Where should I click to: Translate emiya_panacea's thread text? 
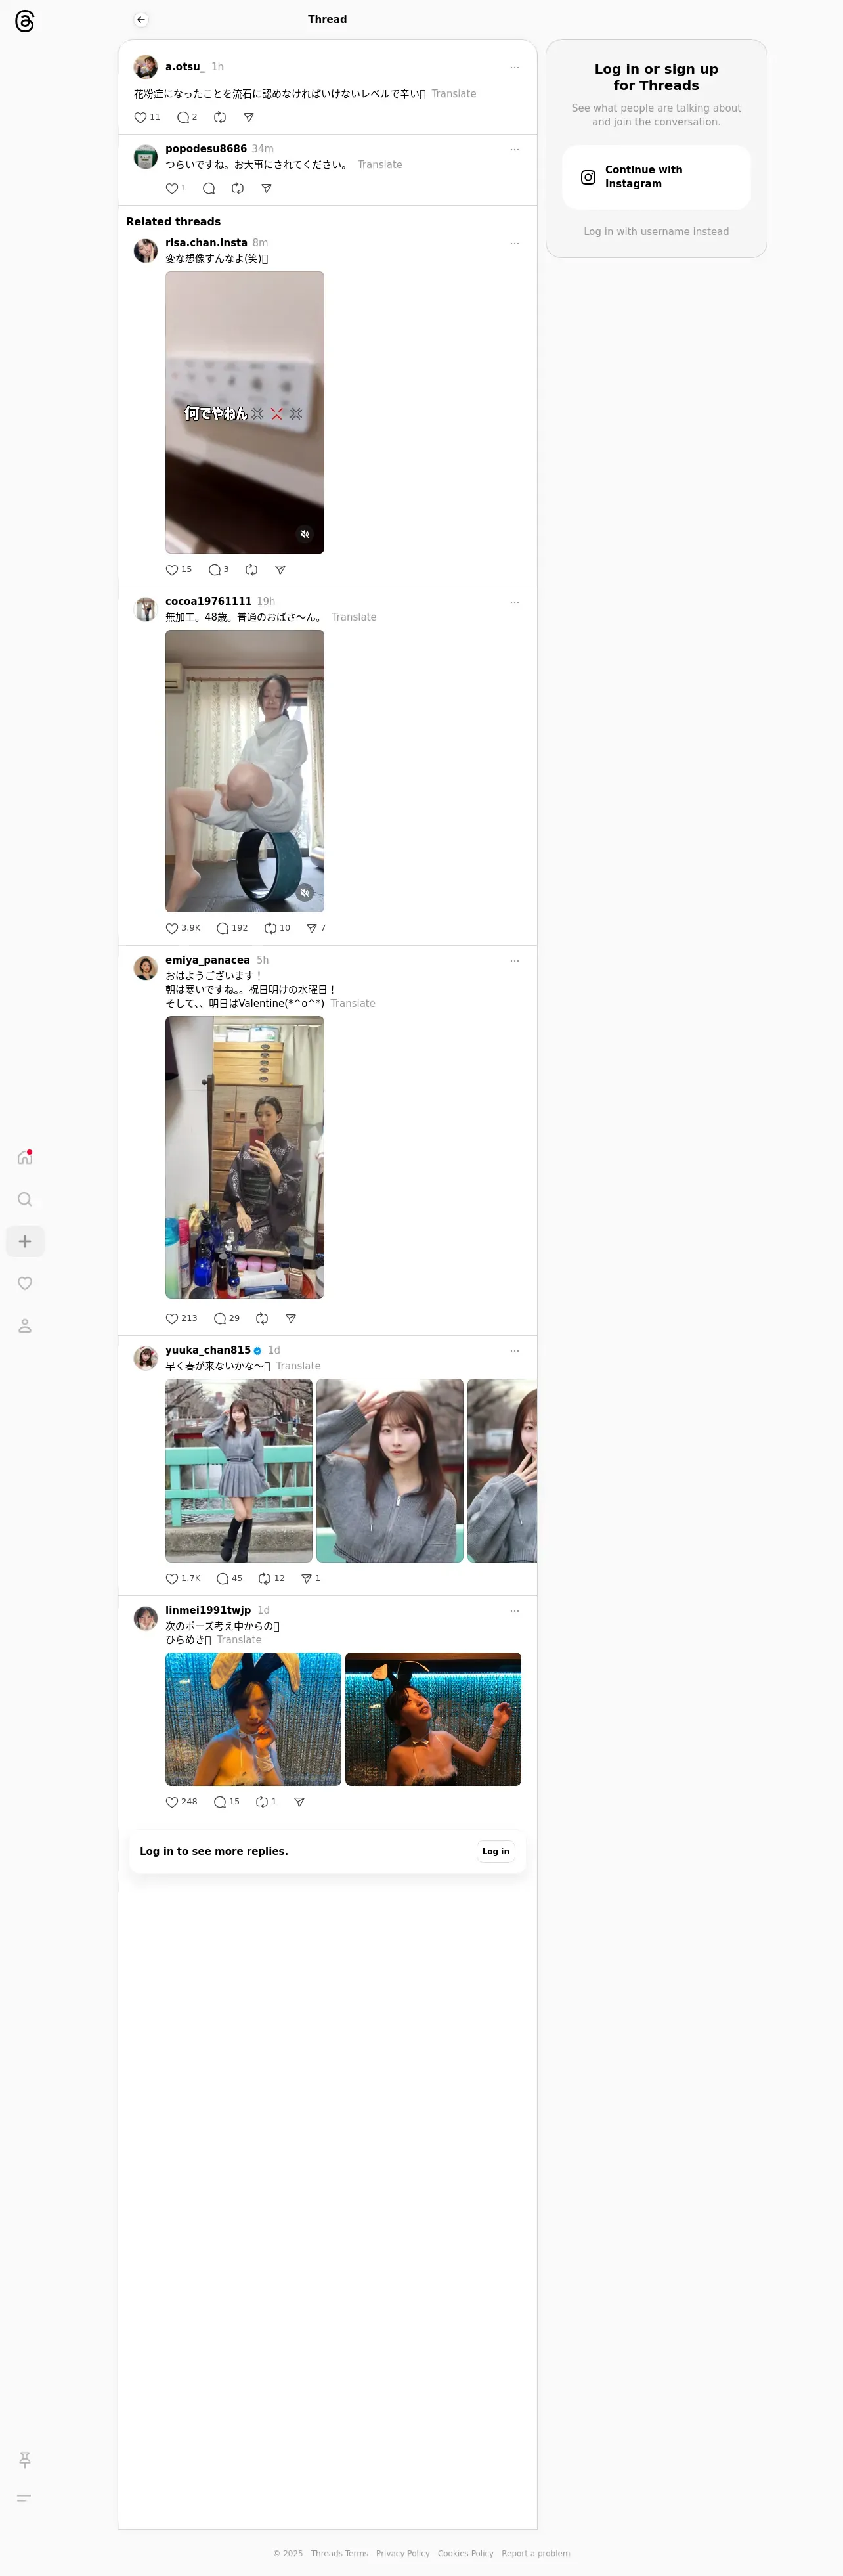point(353,1003)
